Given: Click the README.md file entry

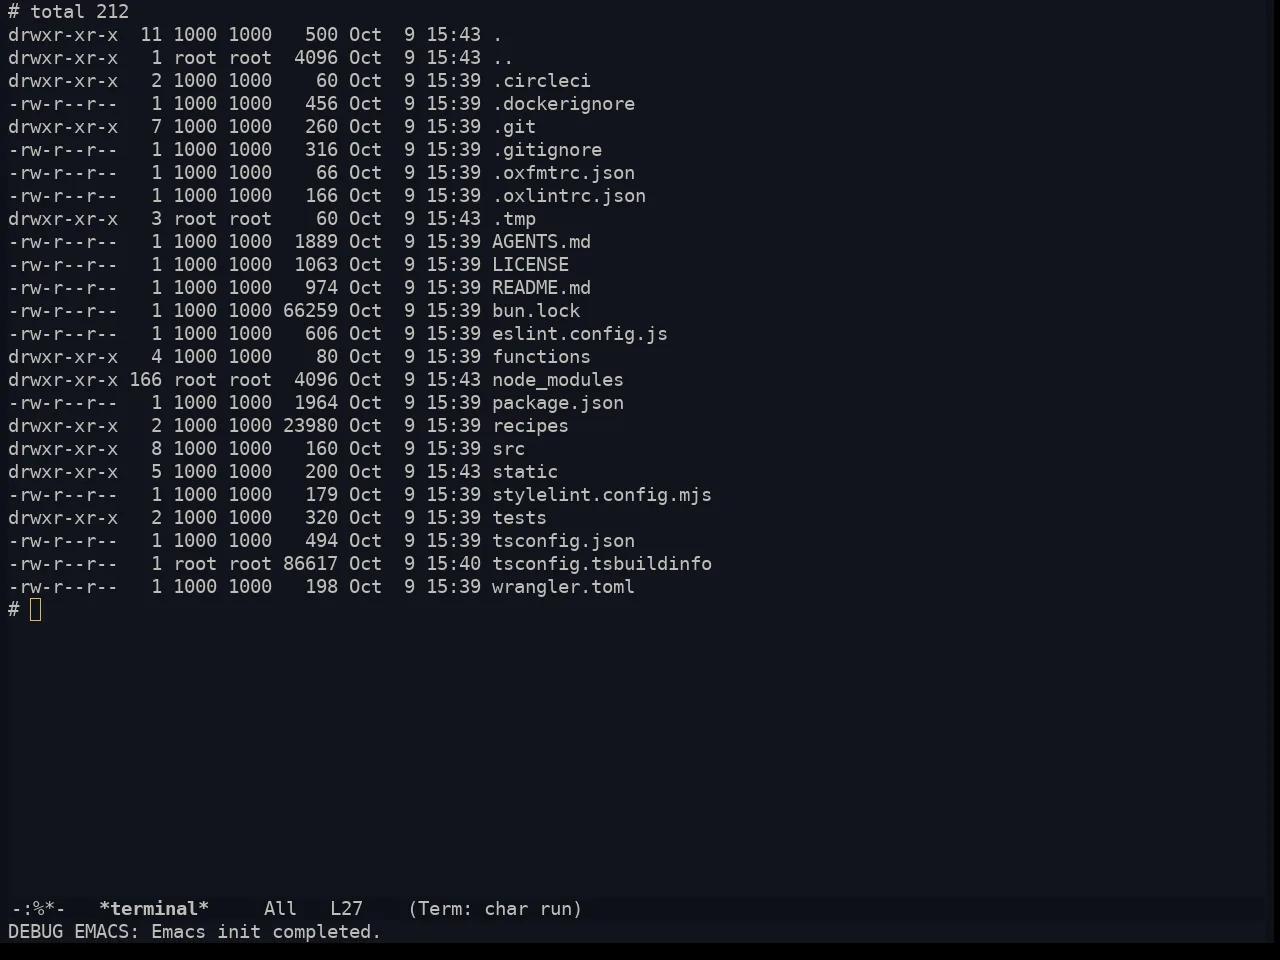Looking at the screenshot, I should point(541,288).
